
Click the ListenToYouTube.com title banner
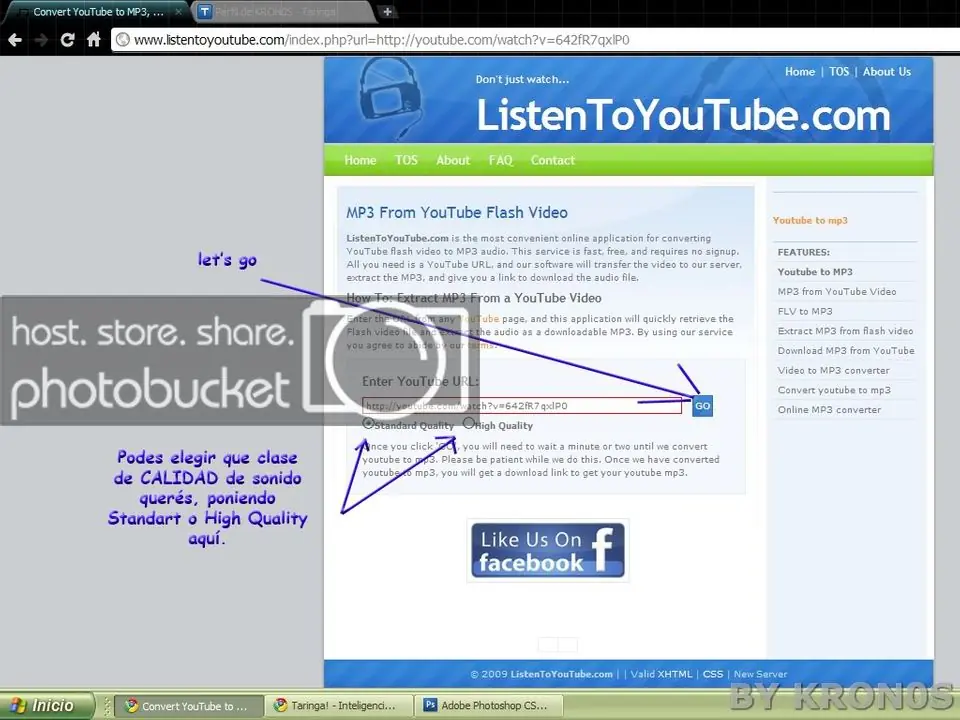(683, 115)
